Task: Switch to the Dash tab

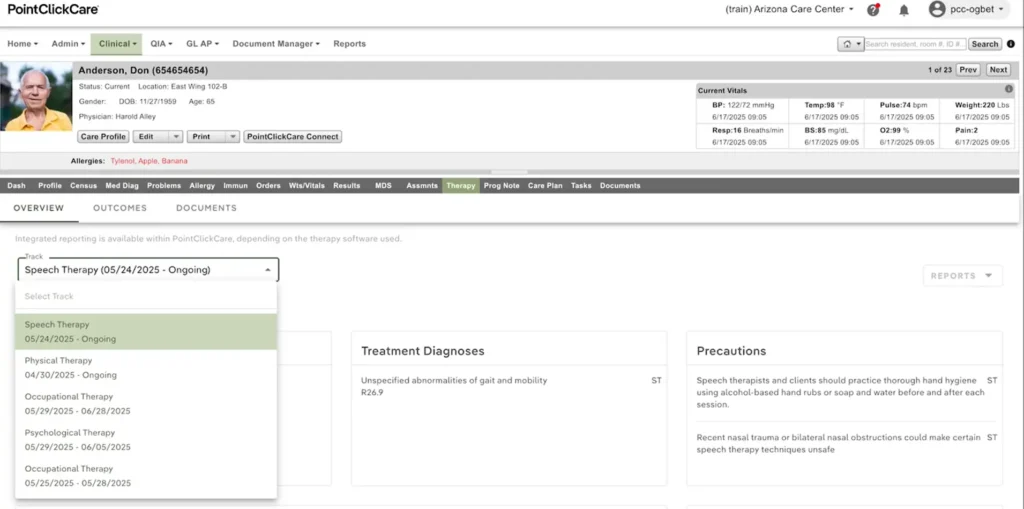Action: tap(16, 186)
